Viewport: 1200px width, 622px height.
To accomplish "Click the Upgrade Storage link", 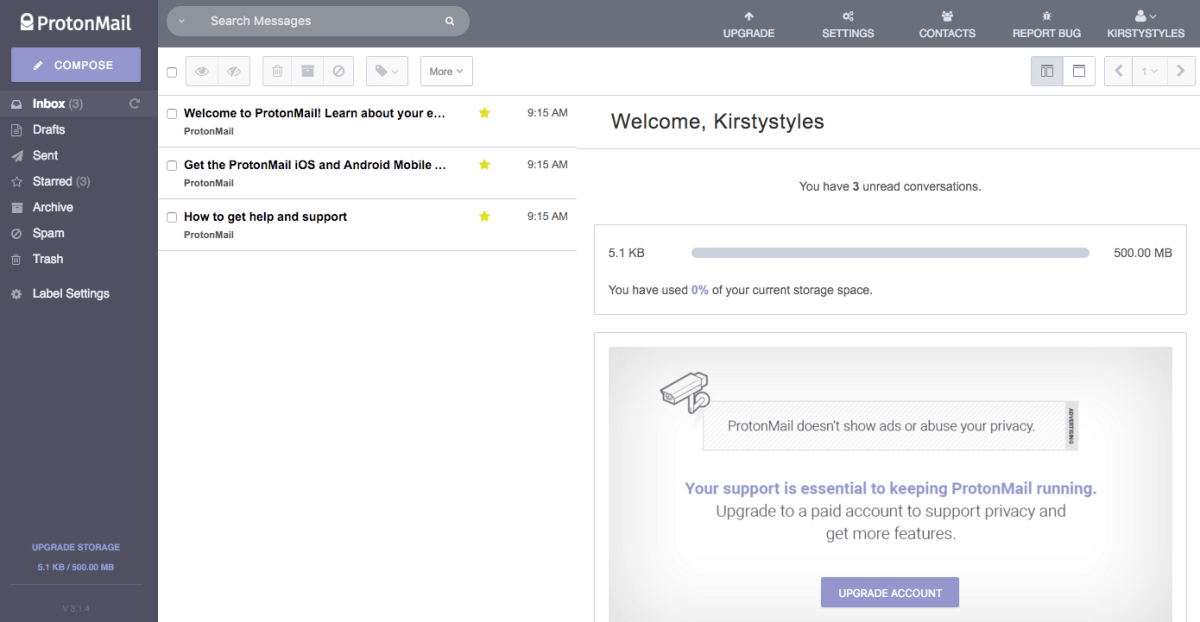I will click(76, 547).
